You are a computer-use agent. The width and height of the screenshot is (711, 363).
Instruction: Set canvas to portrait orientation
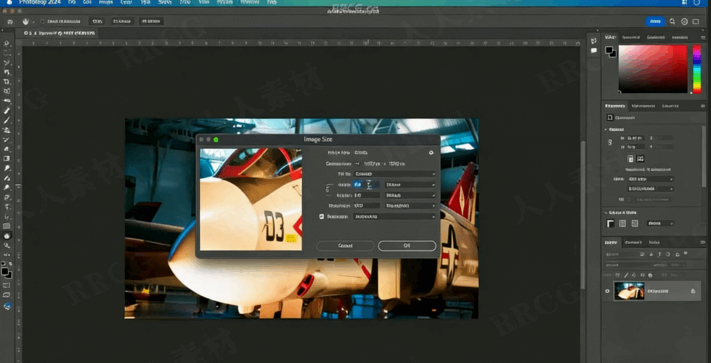[x=630, y=159]
